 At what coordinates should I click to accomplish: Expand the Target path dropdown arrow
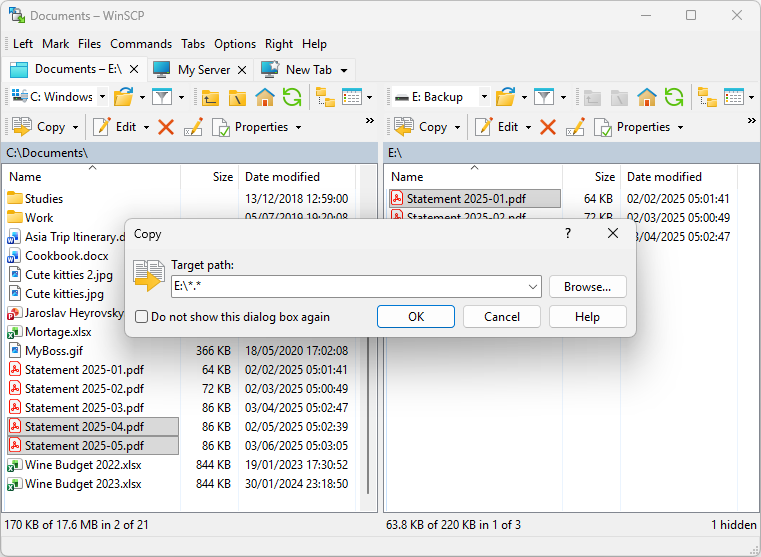[532, 287]
